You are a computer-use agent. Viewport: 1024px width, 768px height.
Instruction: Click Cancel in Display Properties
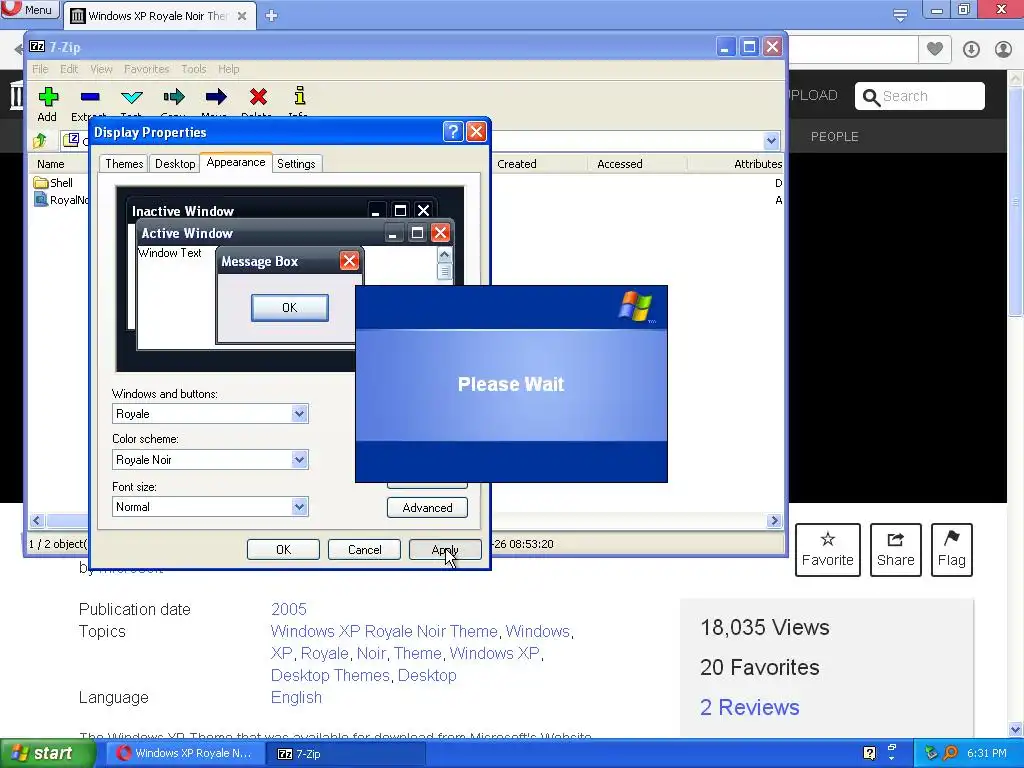[x=364, y=550]
